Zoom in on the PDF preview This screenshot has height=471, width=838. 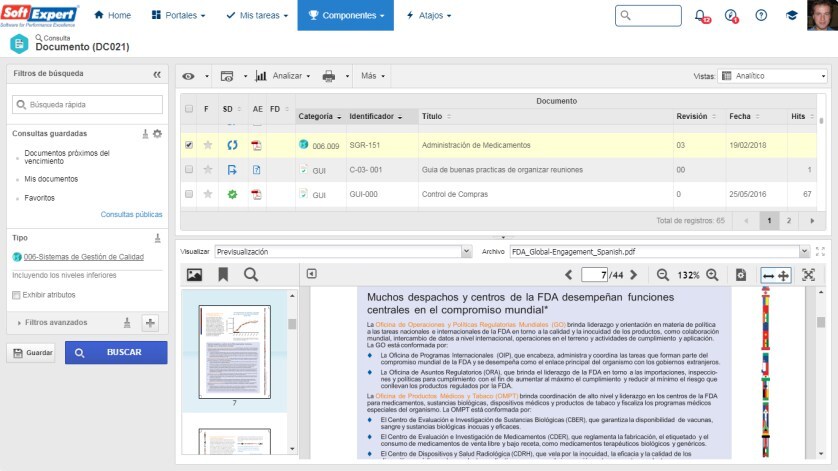pyautogui.click(x=712, y=274)
